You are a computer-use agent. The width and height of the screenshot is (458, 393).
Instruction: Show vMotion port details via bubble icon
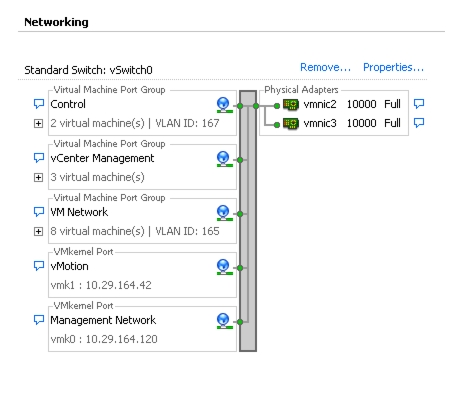click(x=39, y=266)
